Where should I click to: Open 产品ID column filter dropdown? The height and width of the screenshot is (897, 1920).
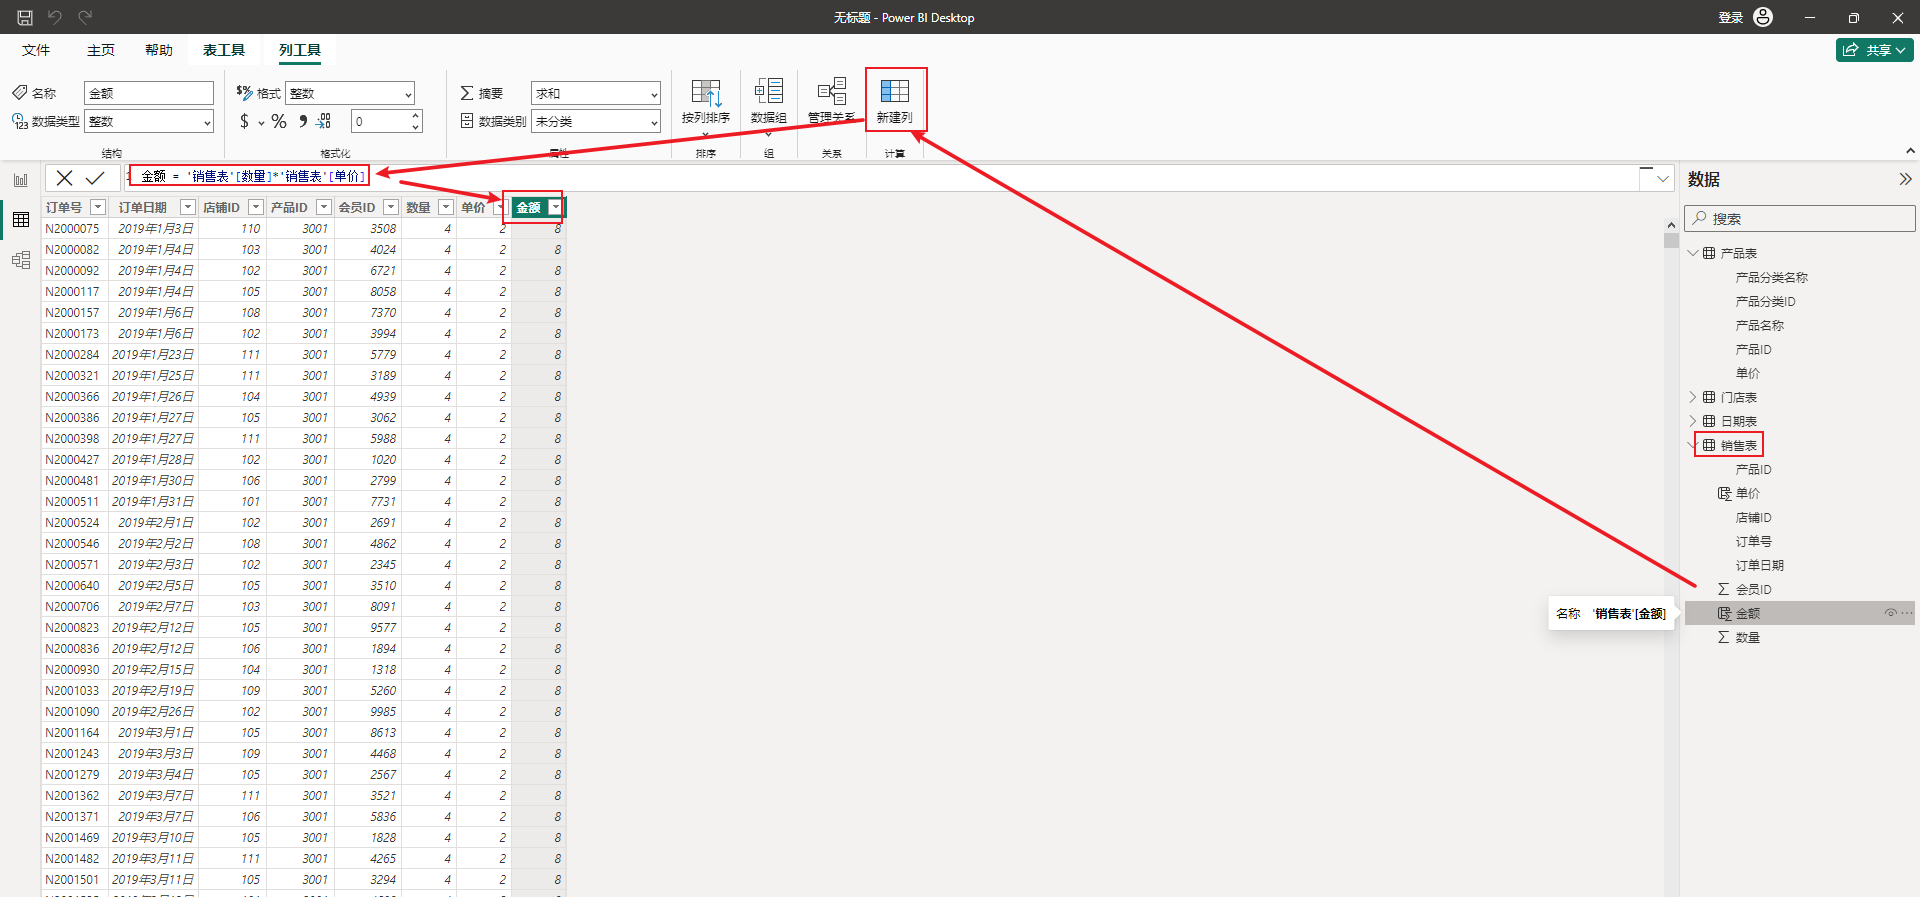[x=323, y=207]
